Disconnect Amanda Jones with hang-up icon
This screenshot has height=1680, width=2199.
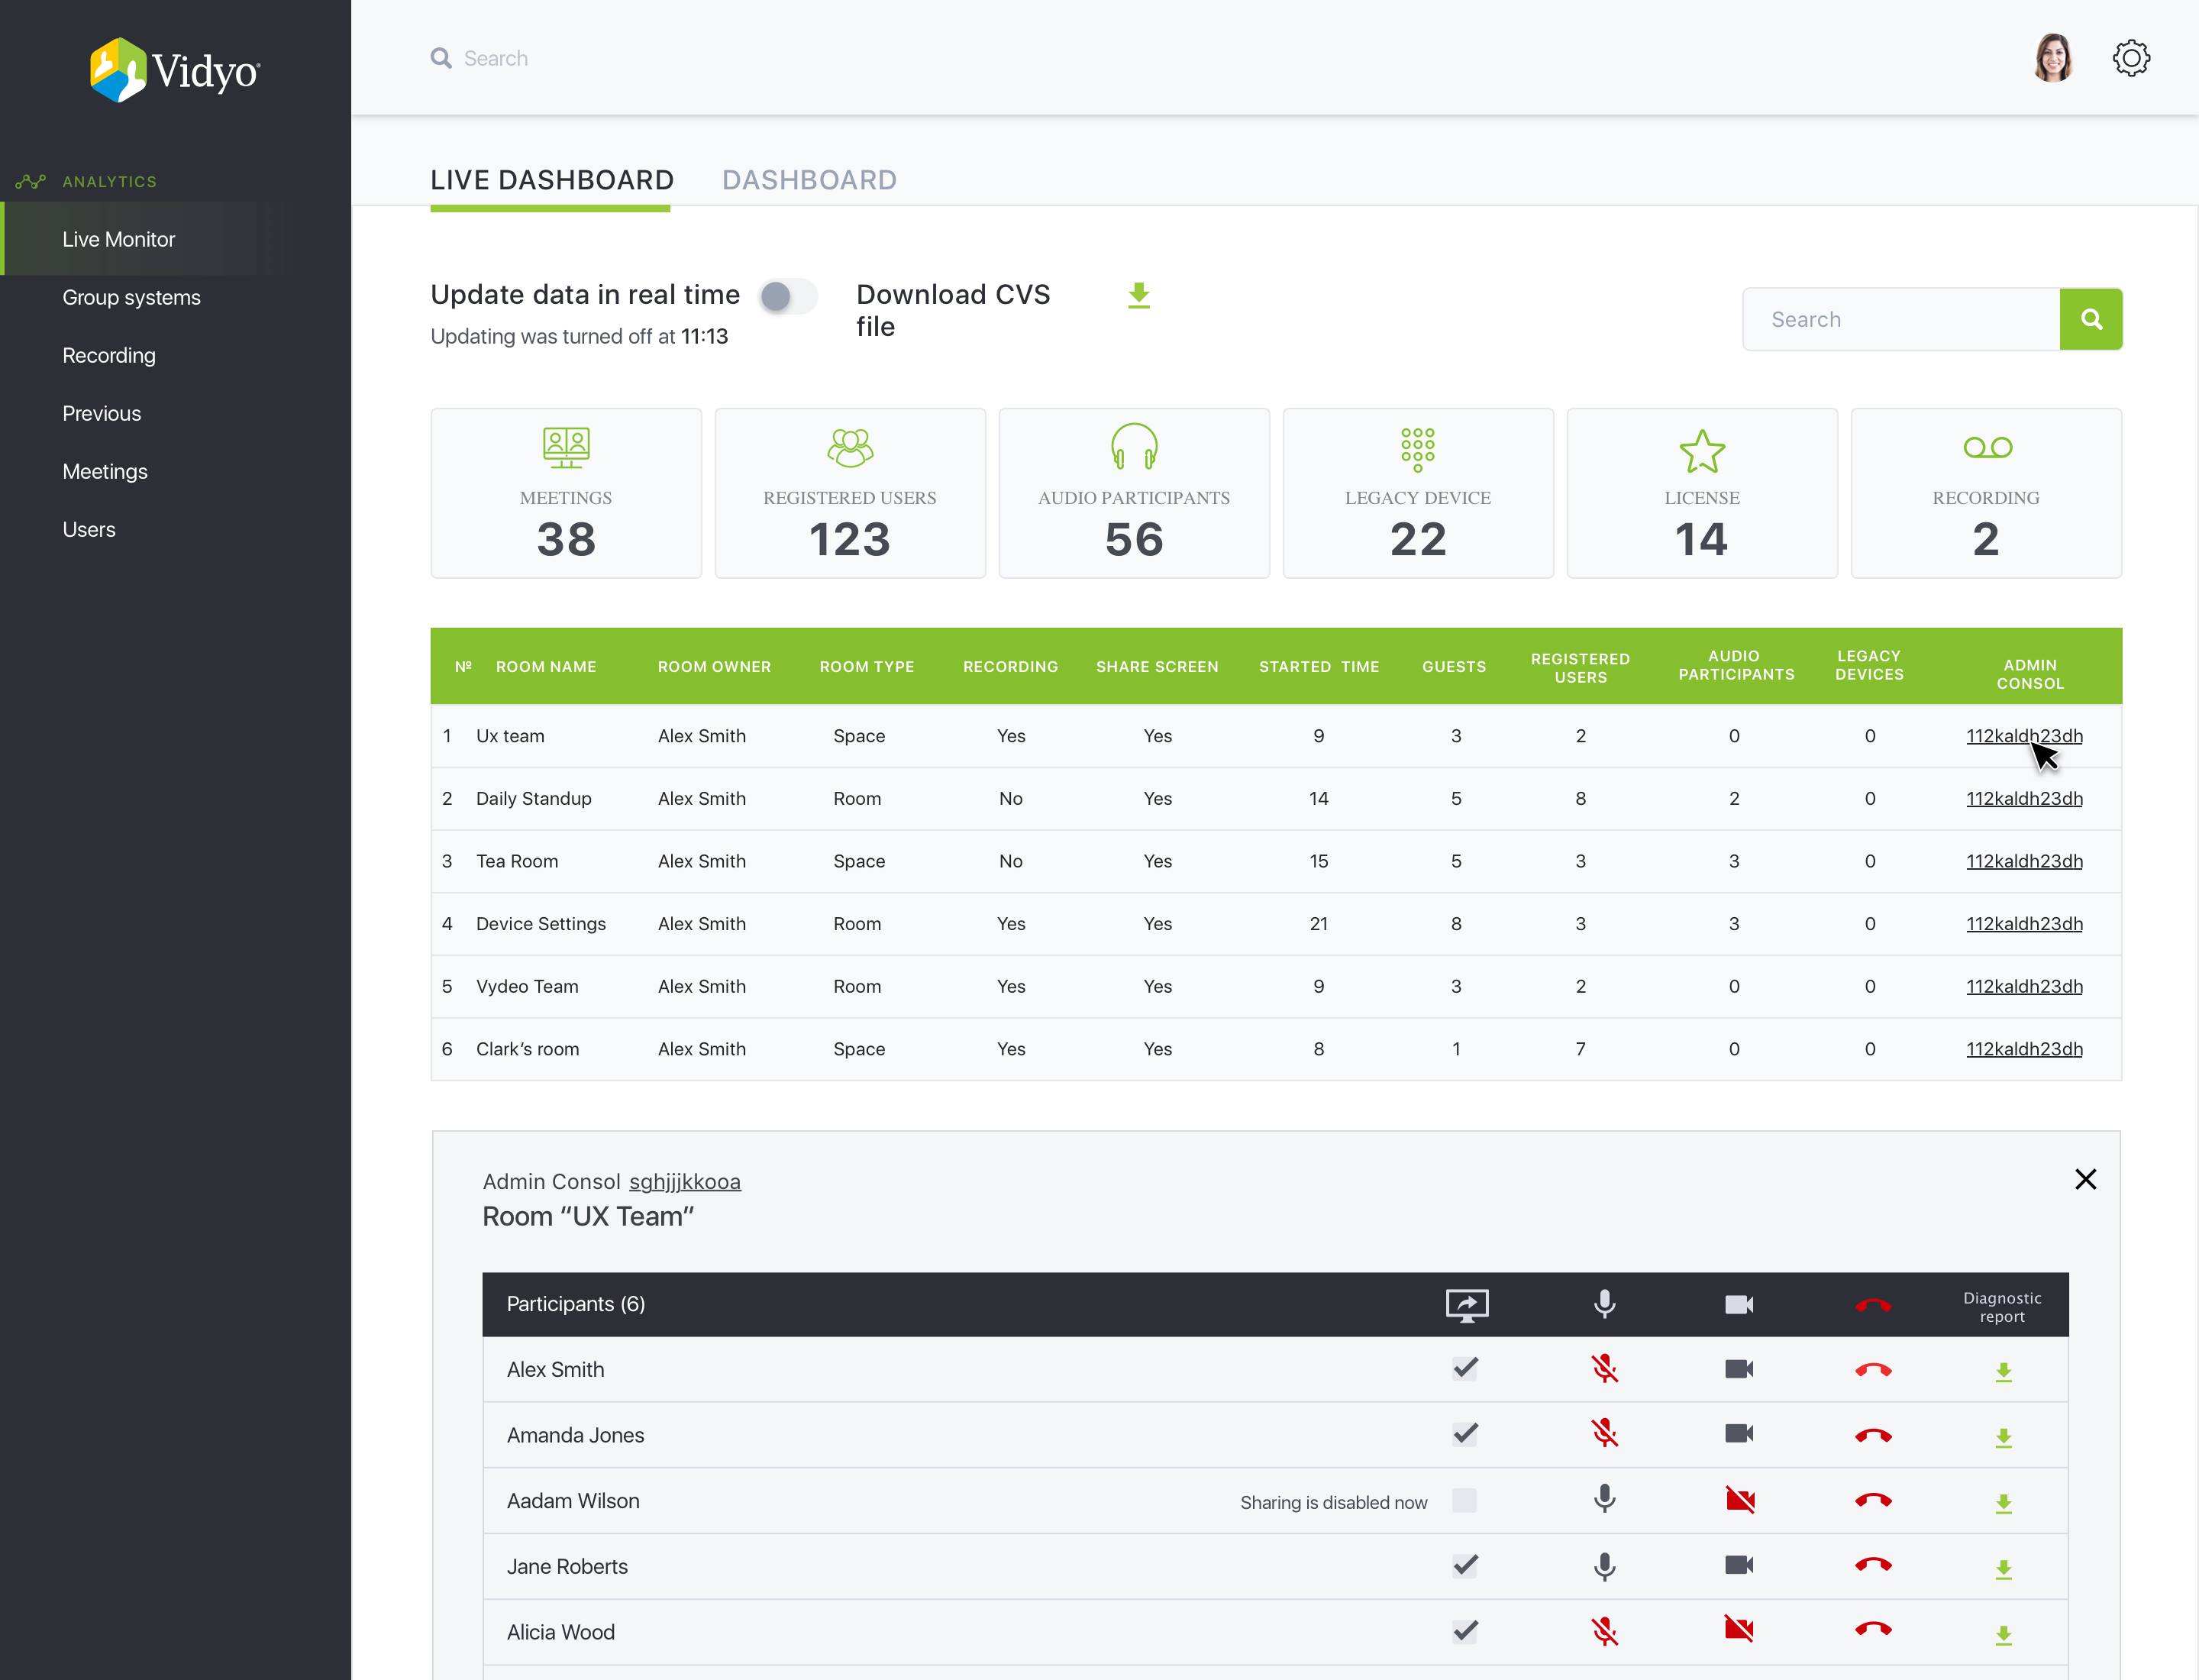tap(1872, 1436)
